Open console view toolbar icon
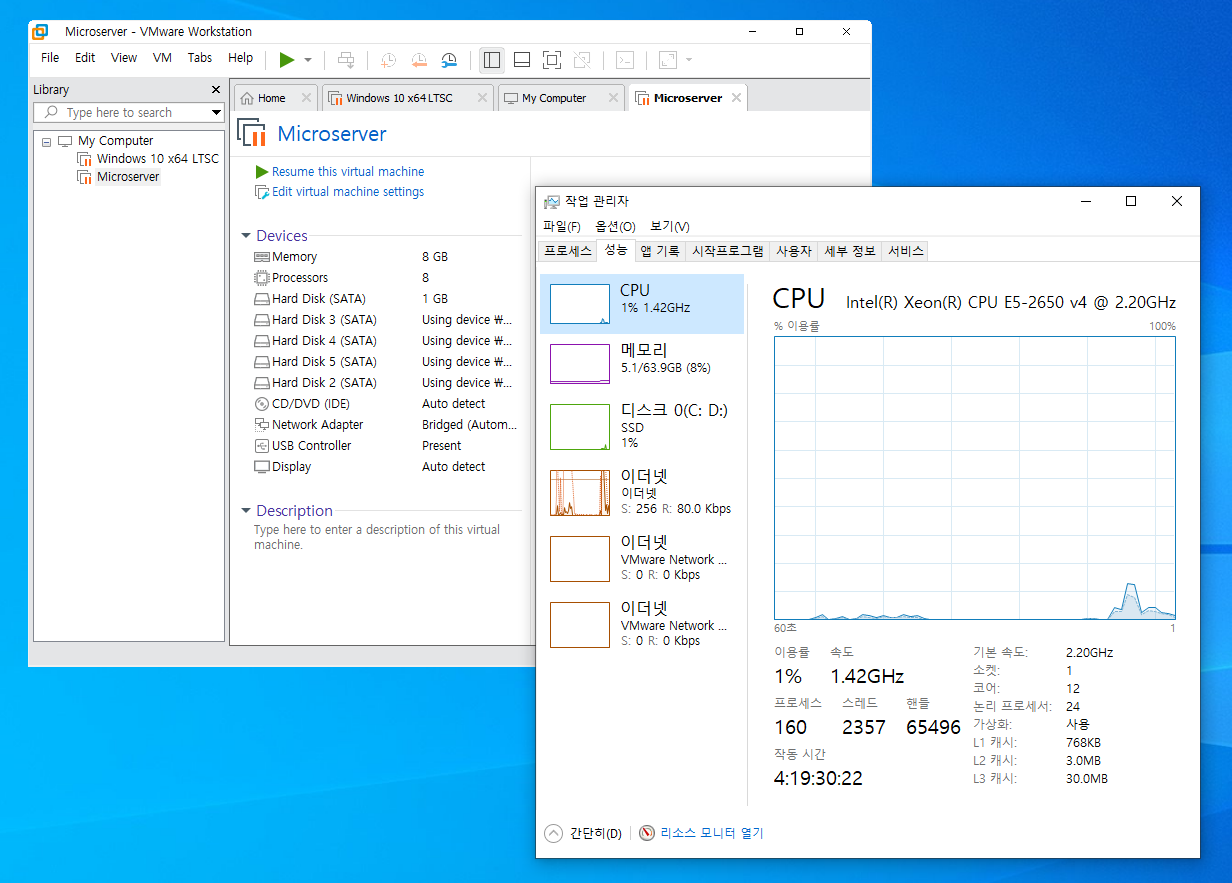 click(x=625, y=60)
